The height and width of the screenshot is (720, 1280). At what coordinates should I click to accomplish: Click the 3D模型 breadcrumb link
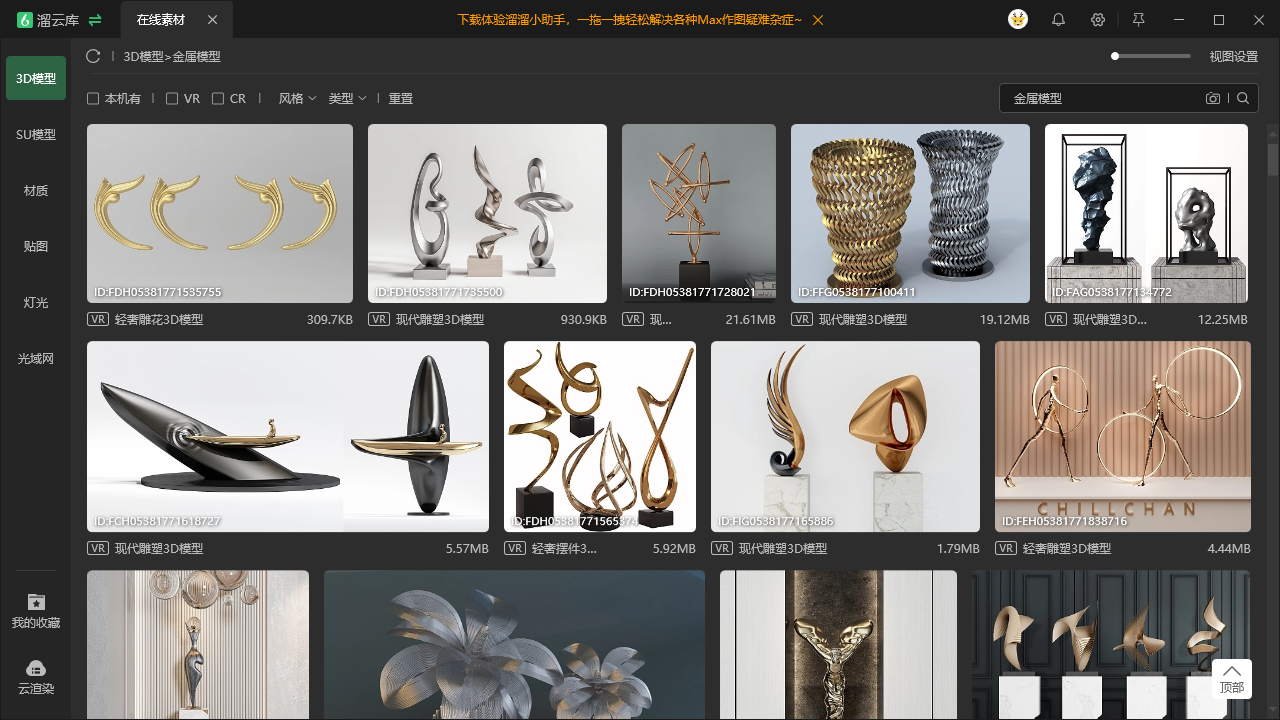click(x=143, y=57)
